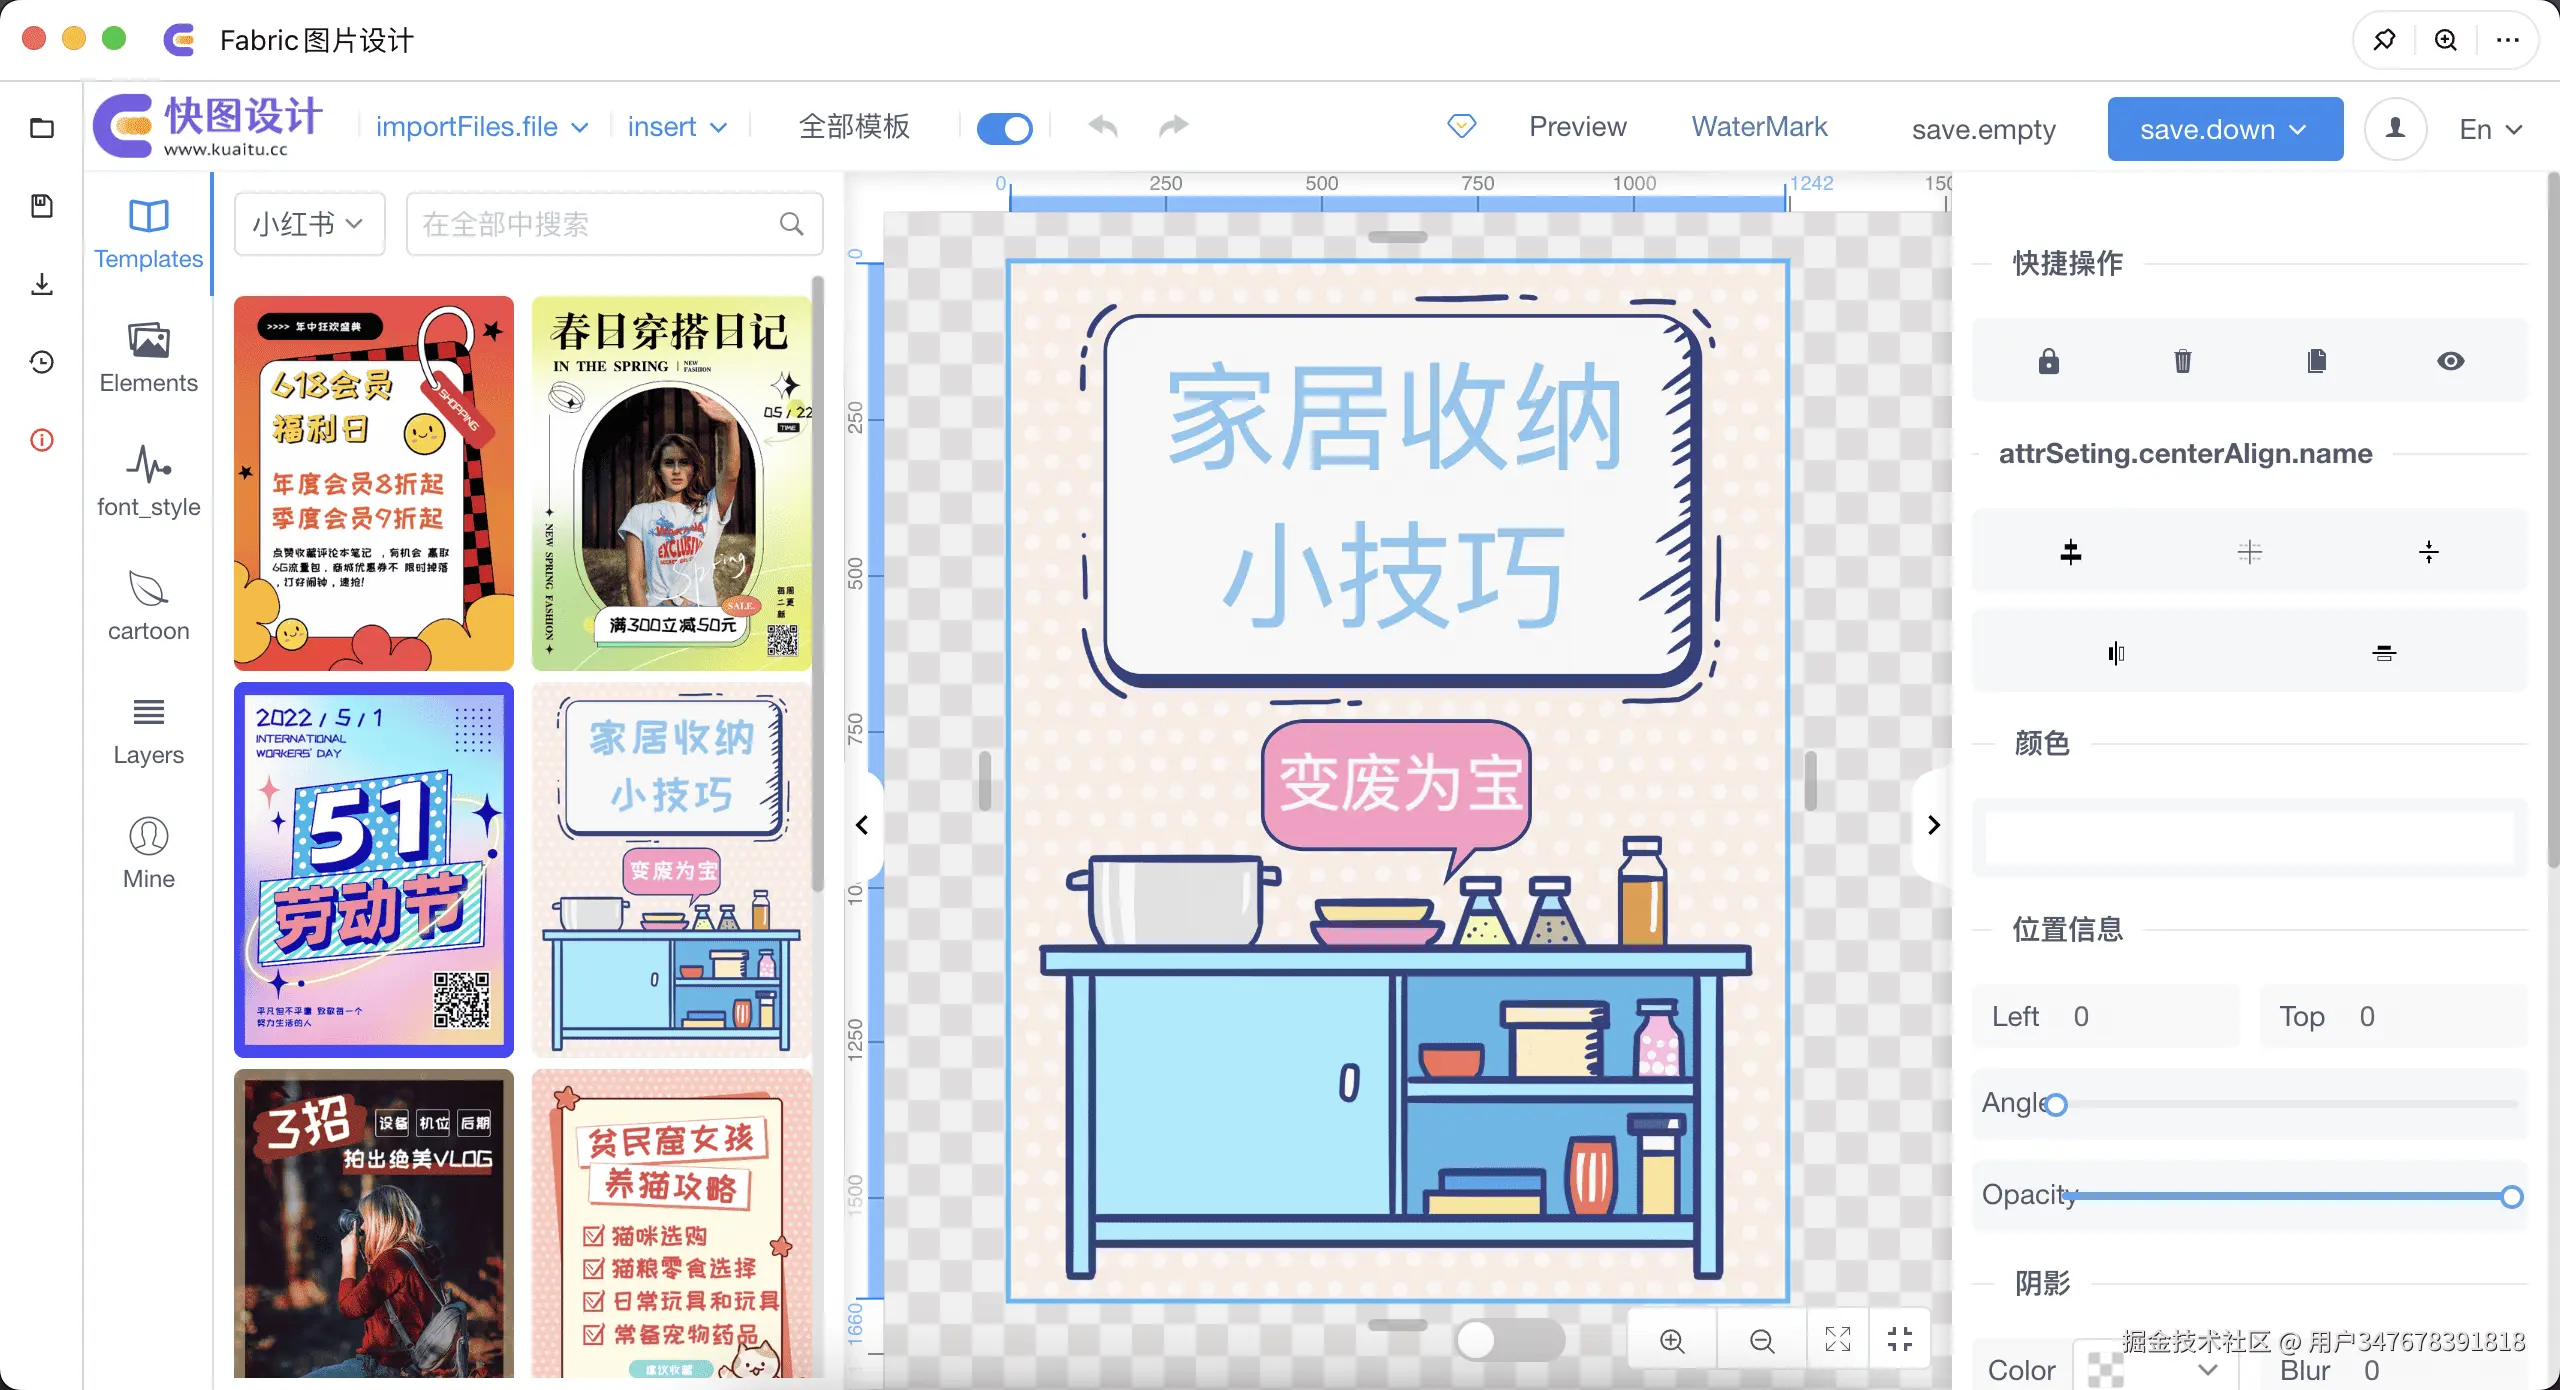The height and width of the screenshot is (1390, 2560).
Task: Click the history clock icon in left strip
Action: (42, 362)
